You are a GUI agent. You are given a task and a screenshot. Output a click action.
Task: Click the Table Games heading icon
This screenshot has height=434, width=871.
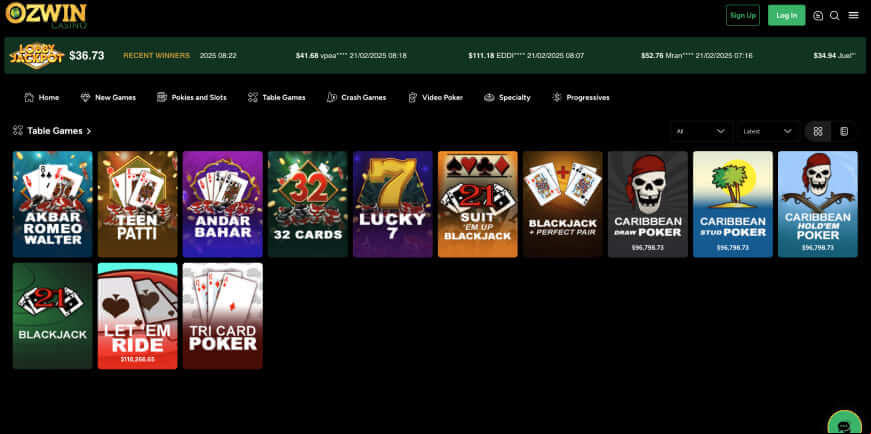[x=18, y=131]
